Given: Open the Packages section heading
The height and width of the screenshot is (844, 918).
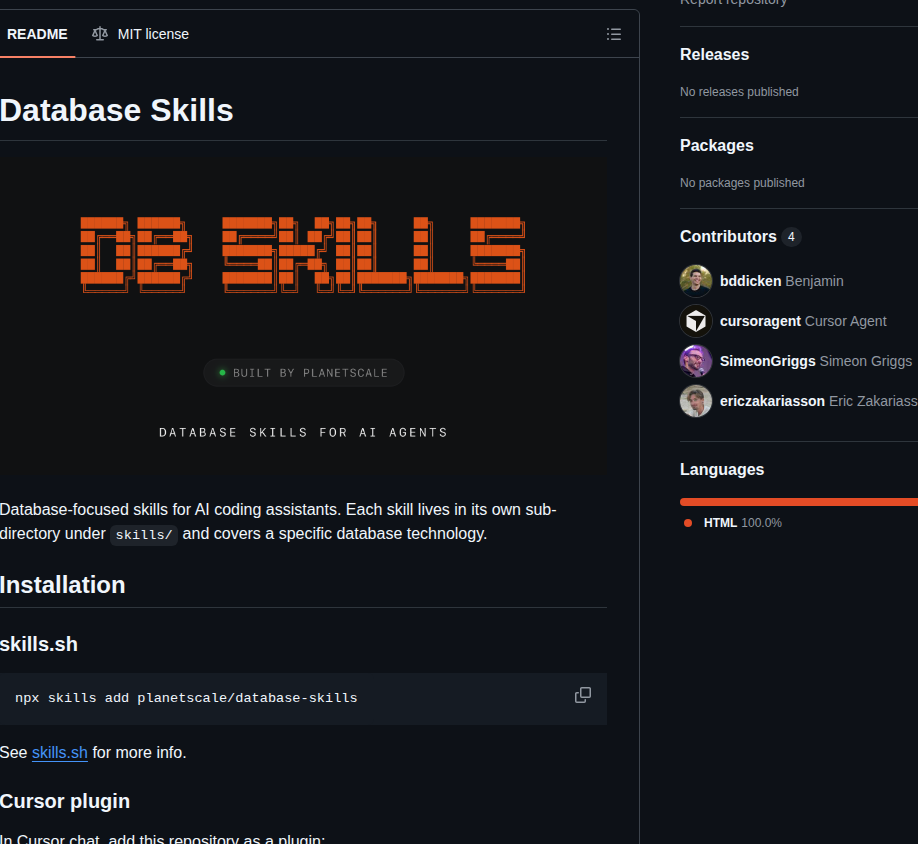Looking at the screenshot, I should [x=717, y=145].
